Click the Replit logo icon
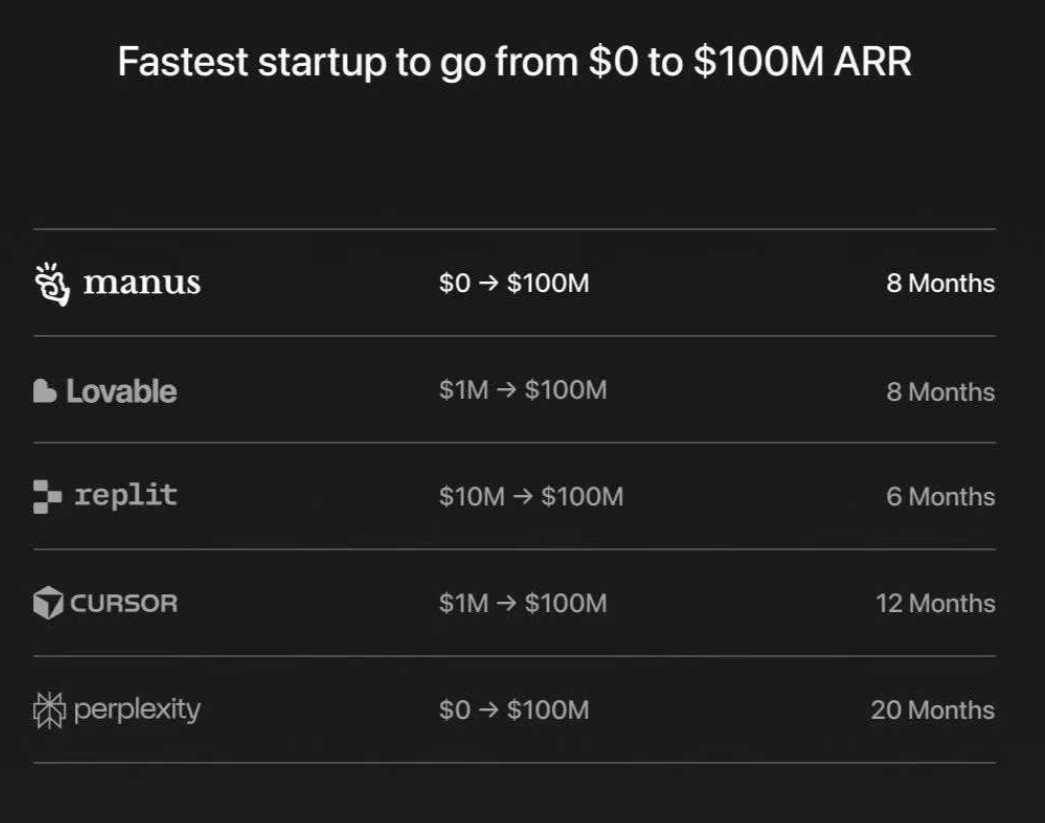Screen dimensions: 1045x823 (47, 496)
